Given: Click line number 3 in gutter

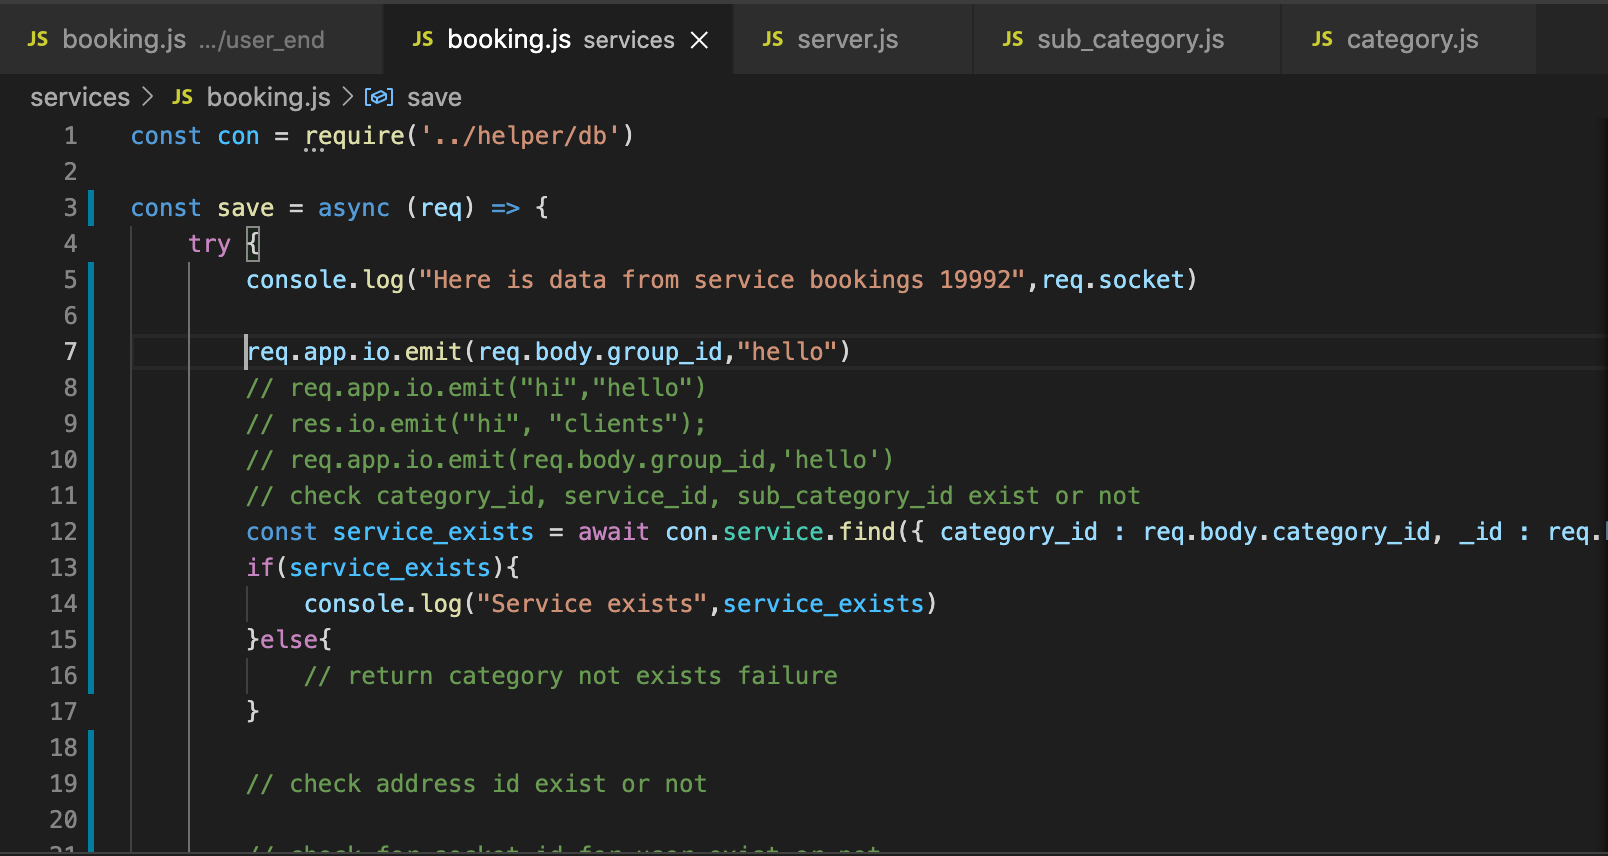Looking at the screenshot, I should tap(70, 208).
